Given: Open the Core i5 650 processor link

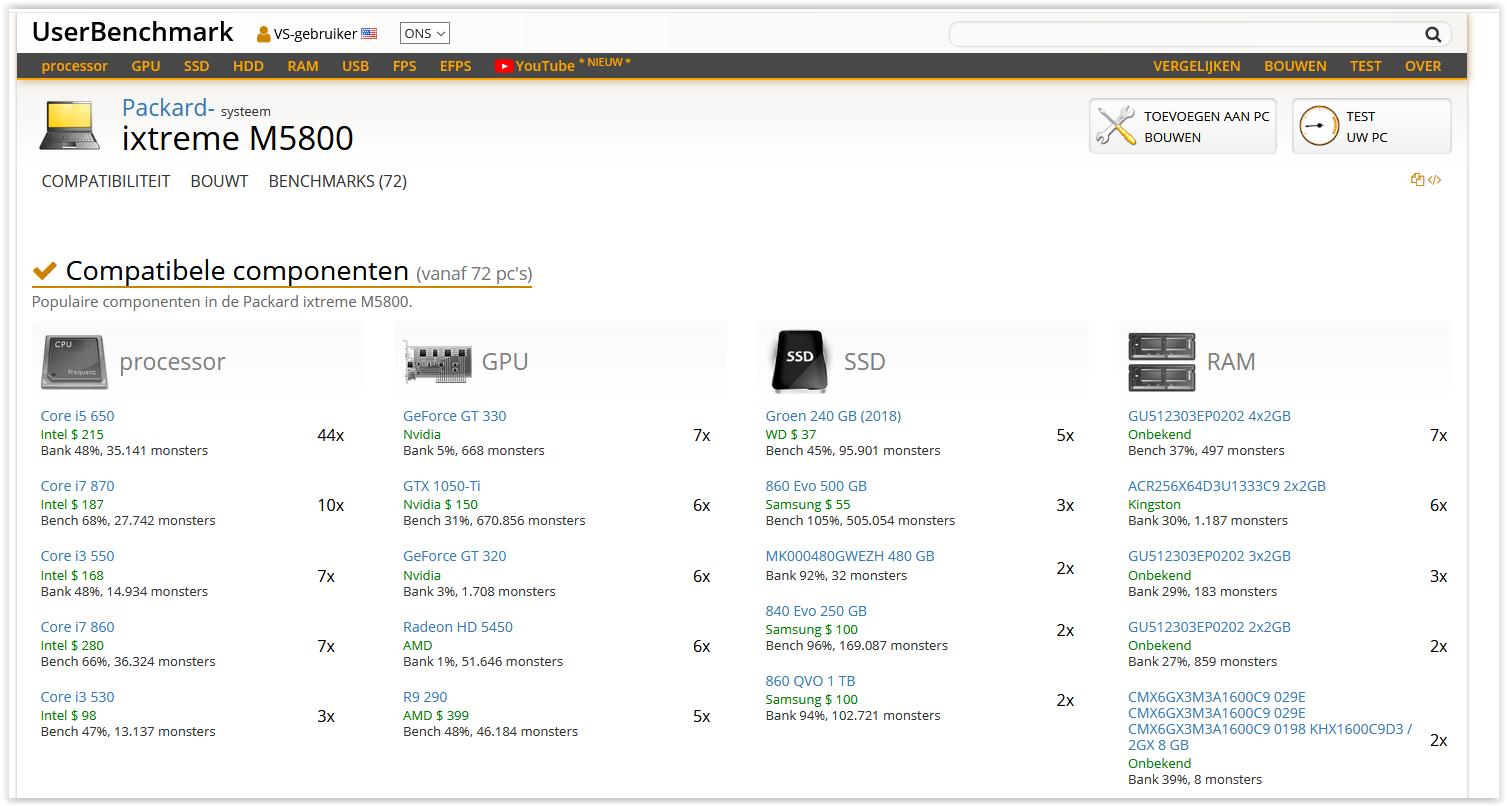Looking at the screenshot, I should (78, 416).
